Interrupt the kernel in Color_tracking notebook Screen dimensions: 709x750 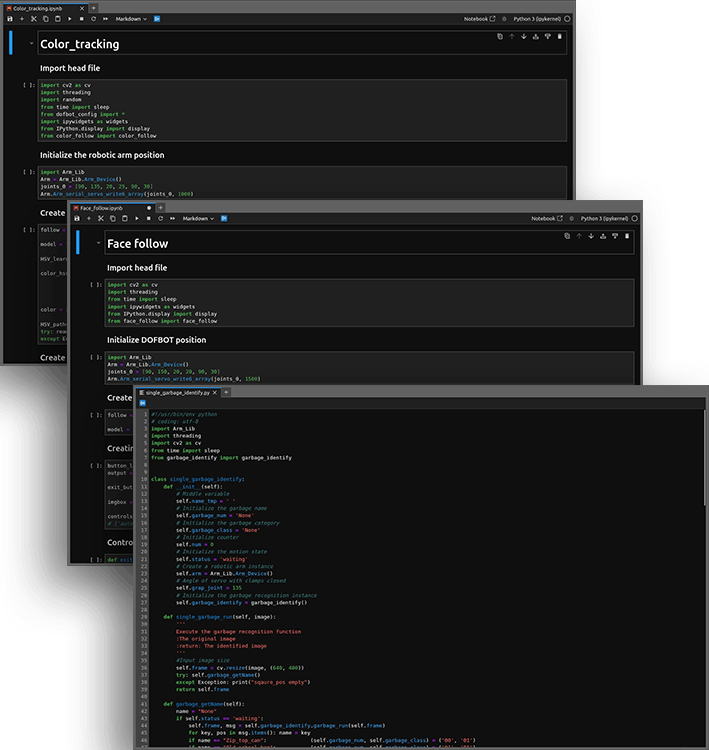pos(81,19)
